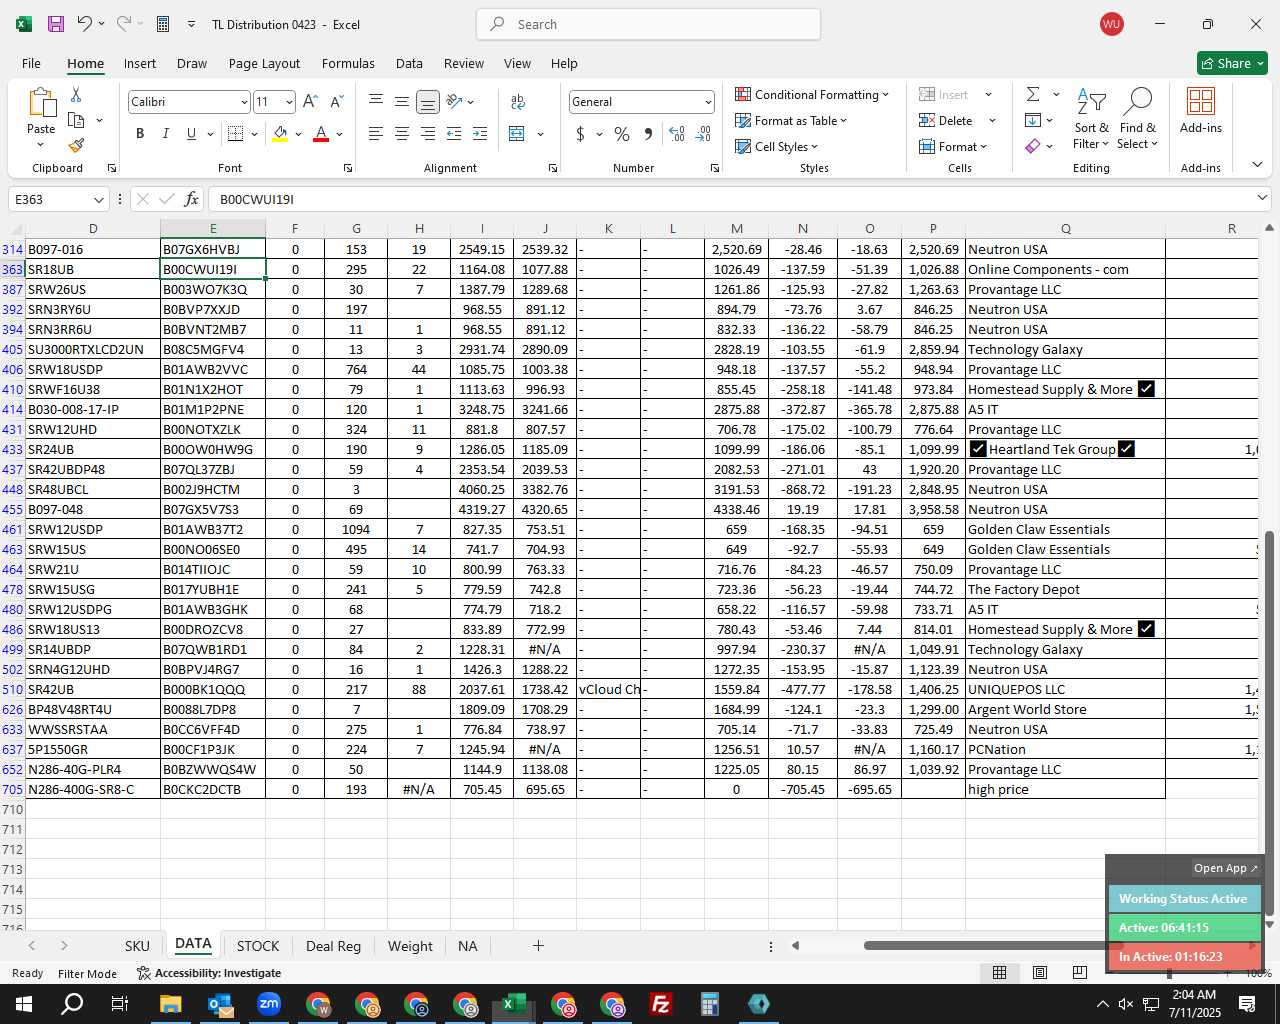Viewport: 1280px width, 1024px height.
Task: Toggle checkbox left of Heartland Tek Group
Action: click(978, 449)
